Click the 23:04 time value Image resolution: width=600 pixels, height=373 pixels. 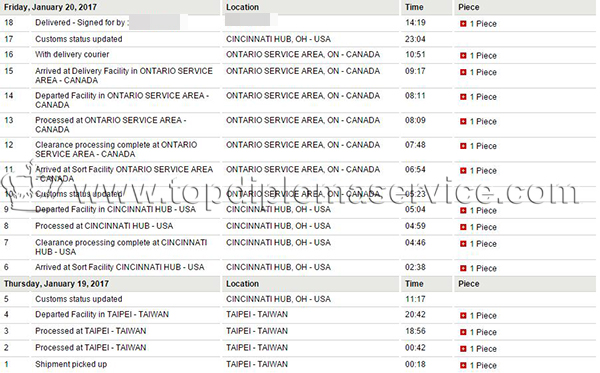(x=415, y=39)
